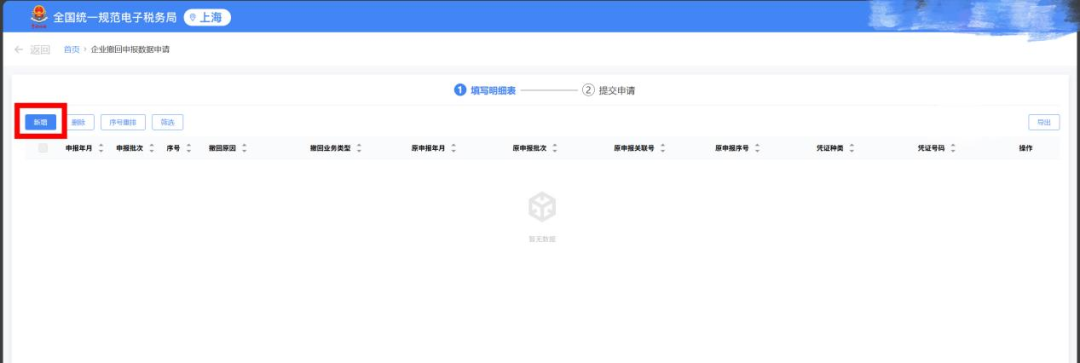Click the 操作 column header
The height and width of the screenshot is (363, 1080).
point(1026,148)
